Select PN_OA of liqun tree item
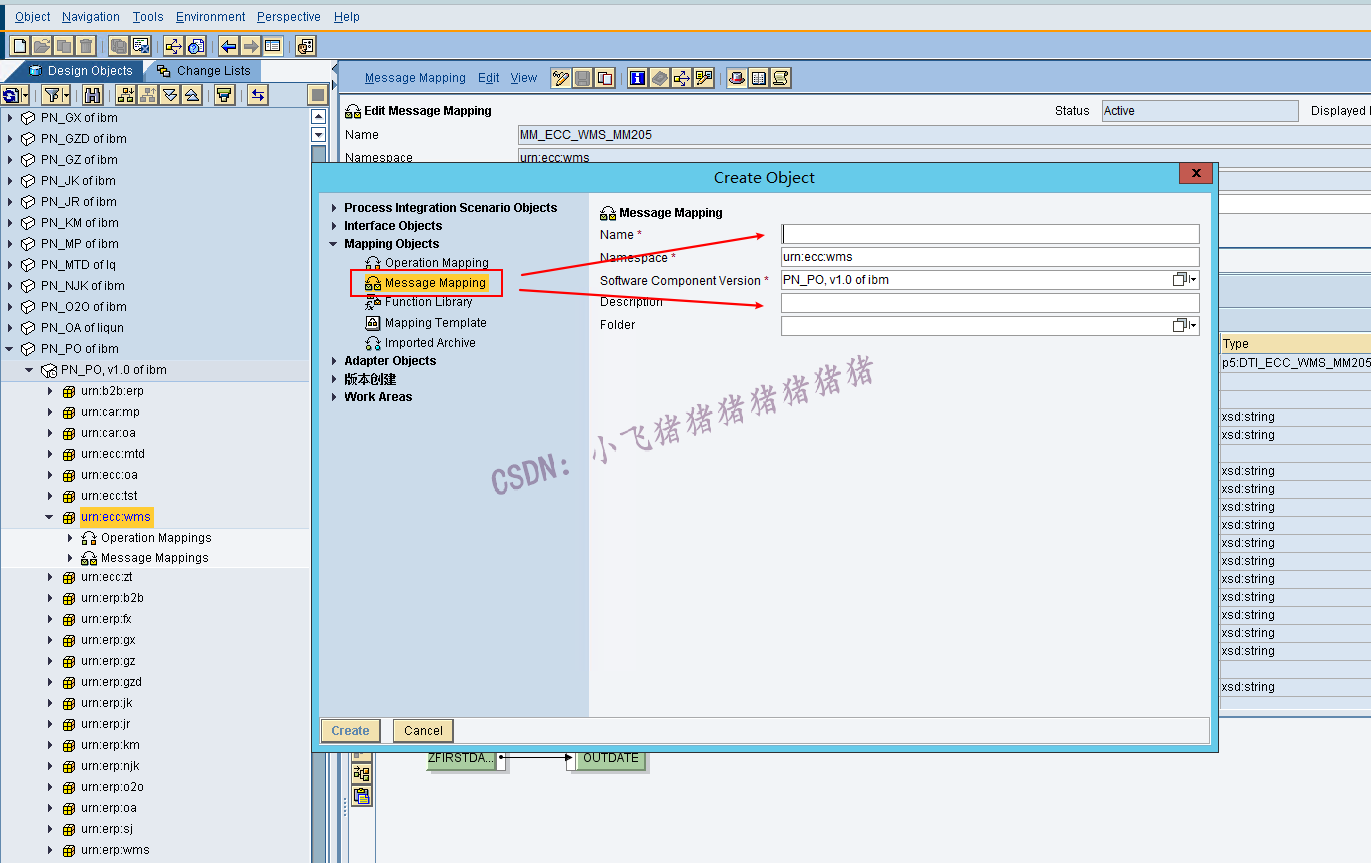The image size is (1371, 863). point(82,328)
